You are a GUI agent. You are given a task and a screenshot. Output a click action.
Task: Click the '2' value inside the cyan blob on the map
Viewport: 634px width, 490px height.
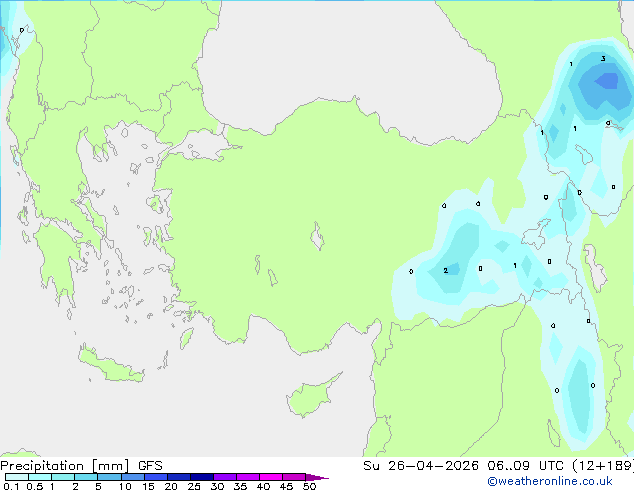tap(446, 270)
